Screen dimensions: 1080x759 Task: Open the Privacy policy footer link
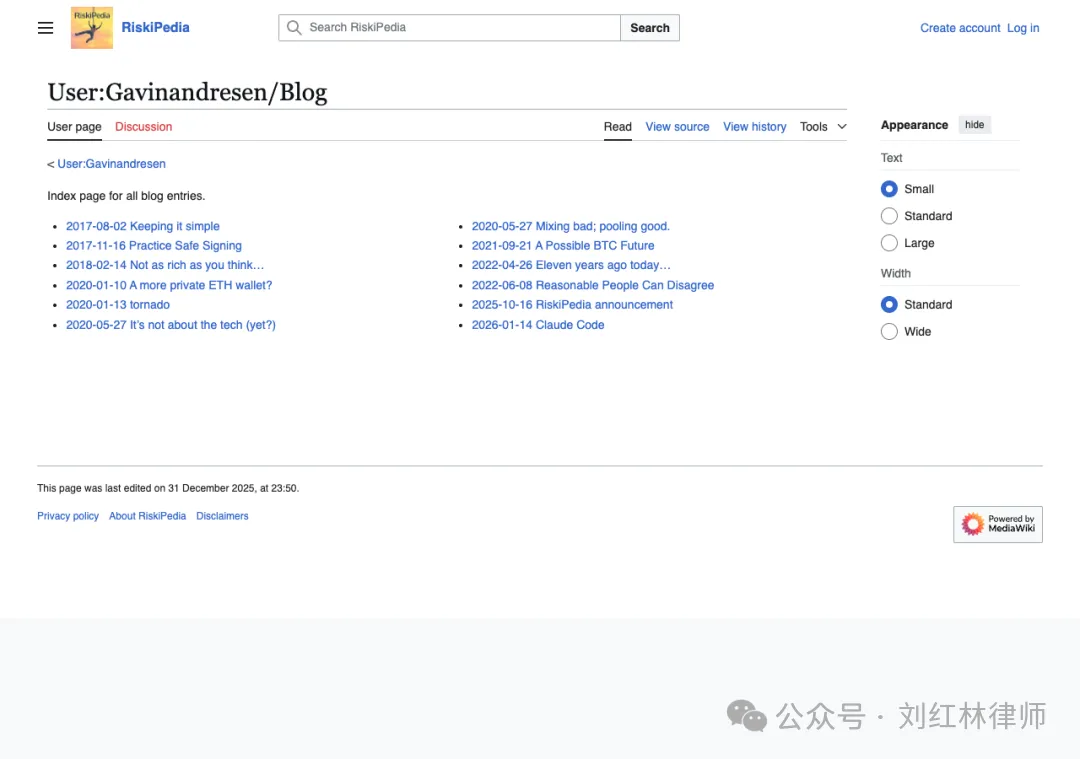point(68,516)
